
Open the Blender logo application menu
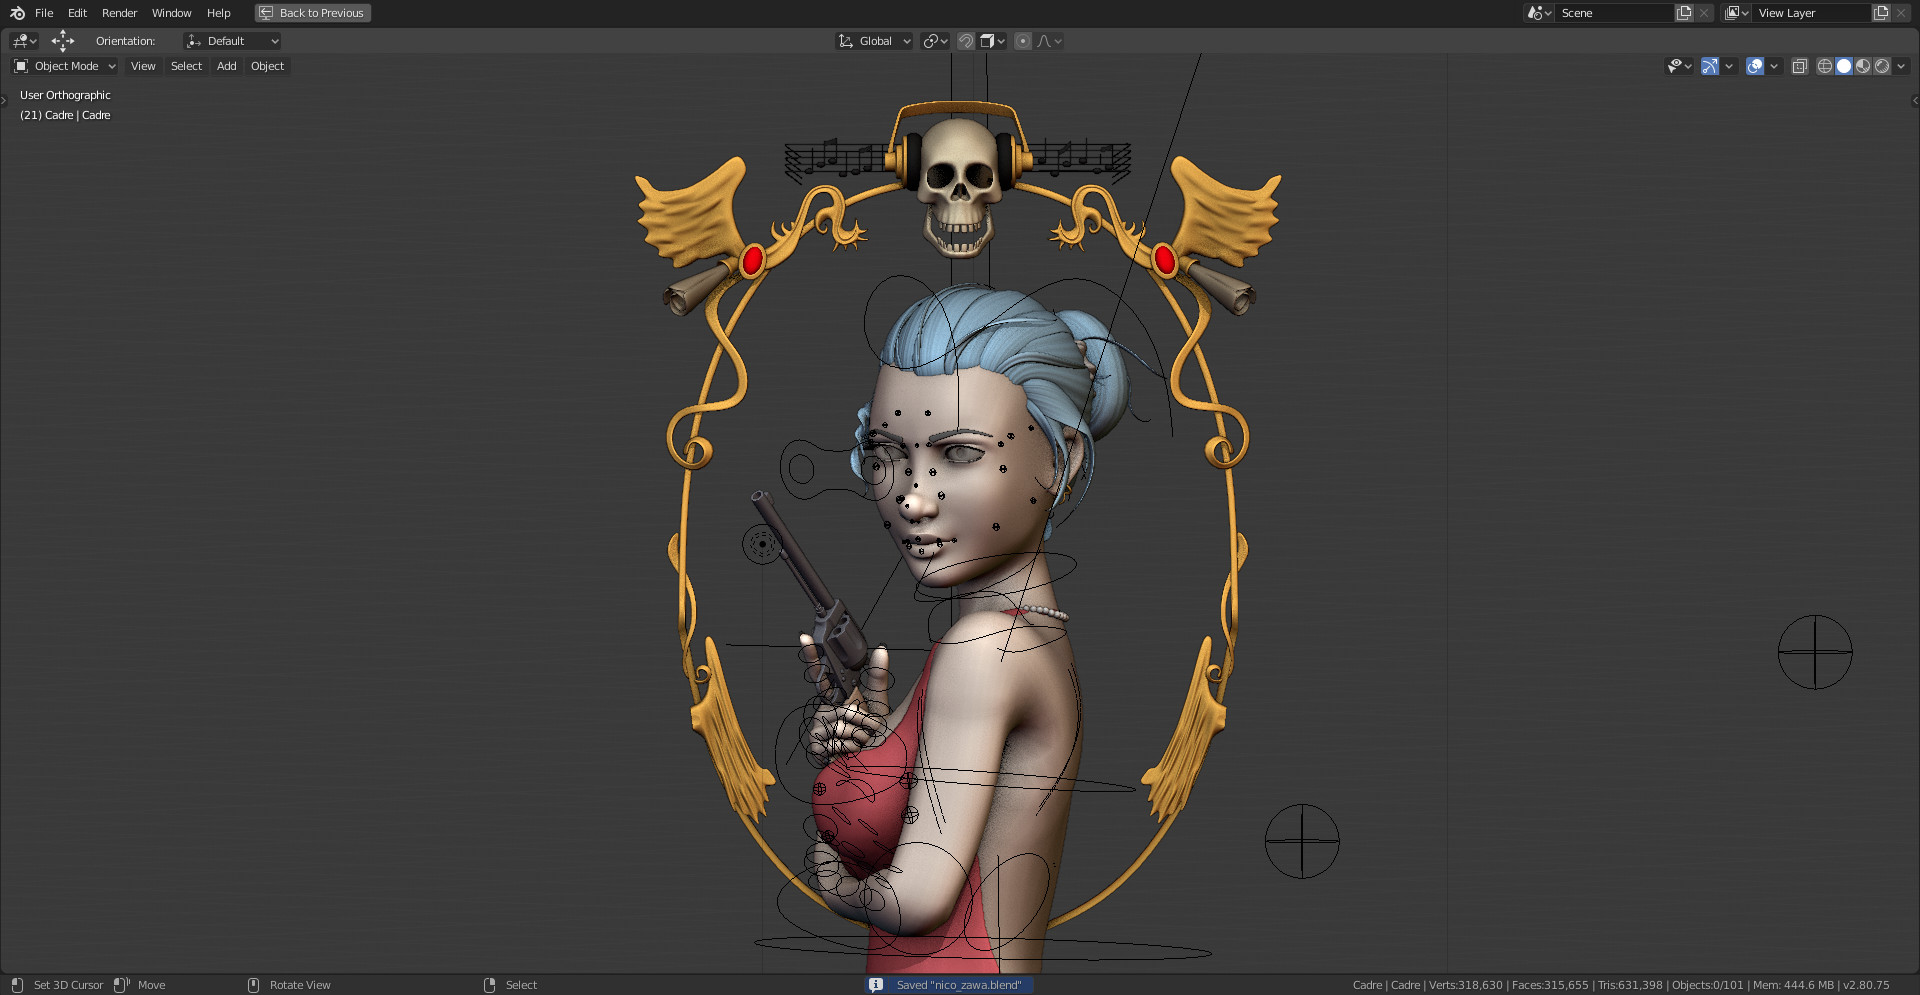[17, 13]
